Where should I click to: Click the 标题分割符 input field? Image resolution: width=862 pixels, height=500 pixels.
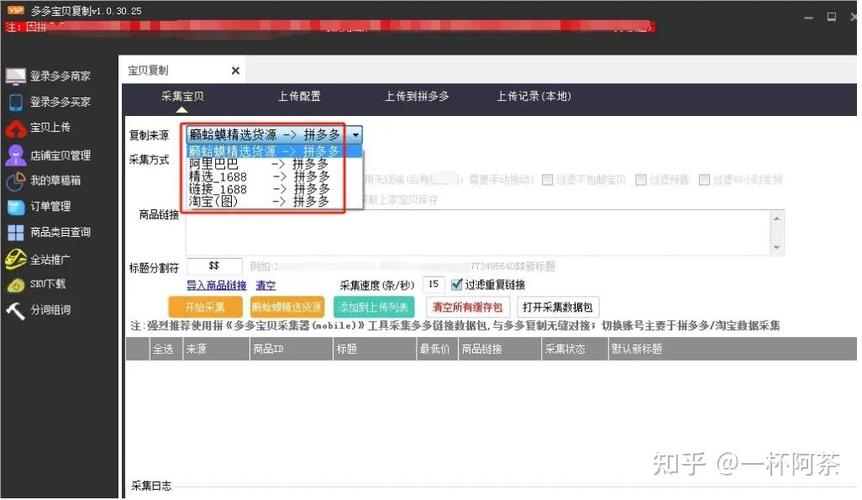[x=214, y=266]
